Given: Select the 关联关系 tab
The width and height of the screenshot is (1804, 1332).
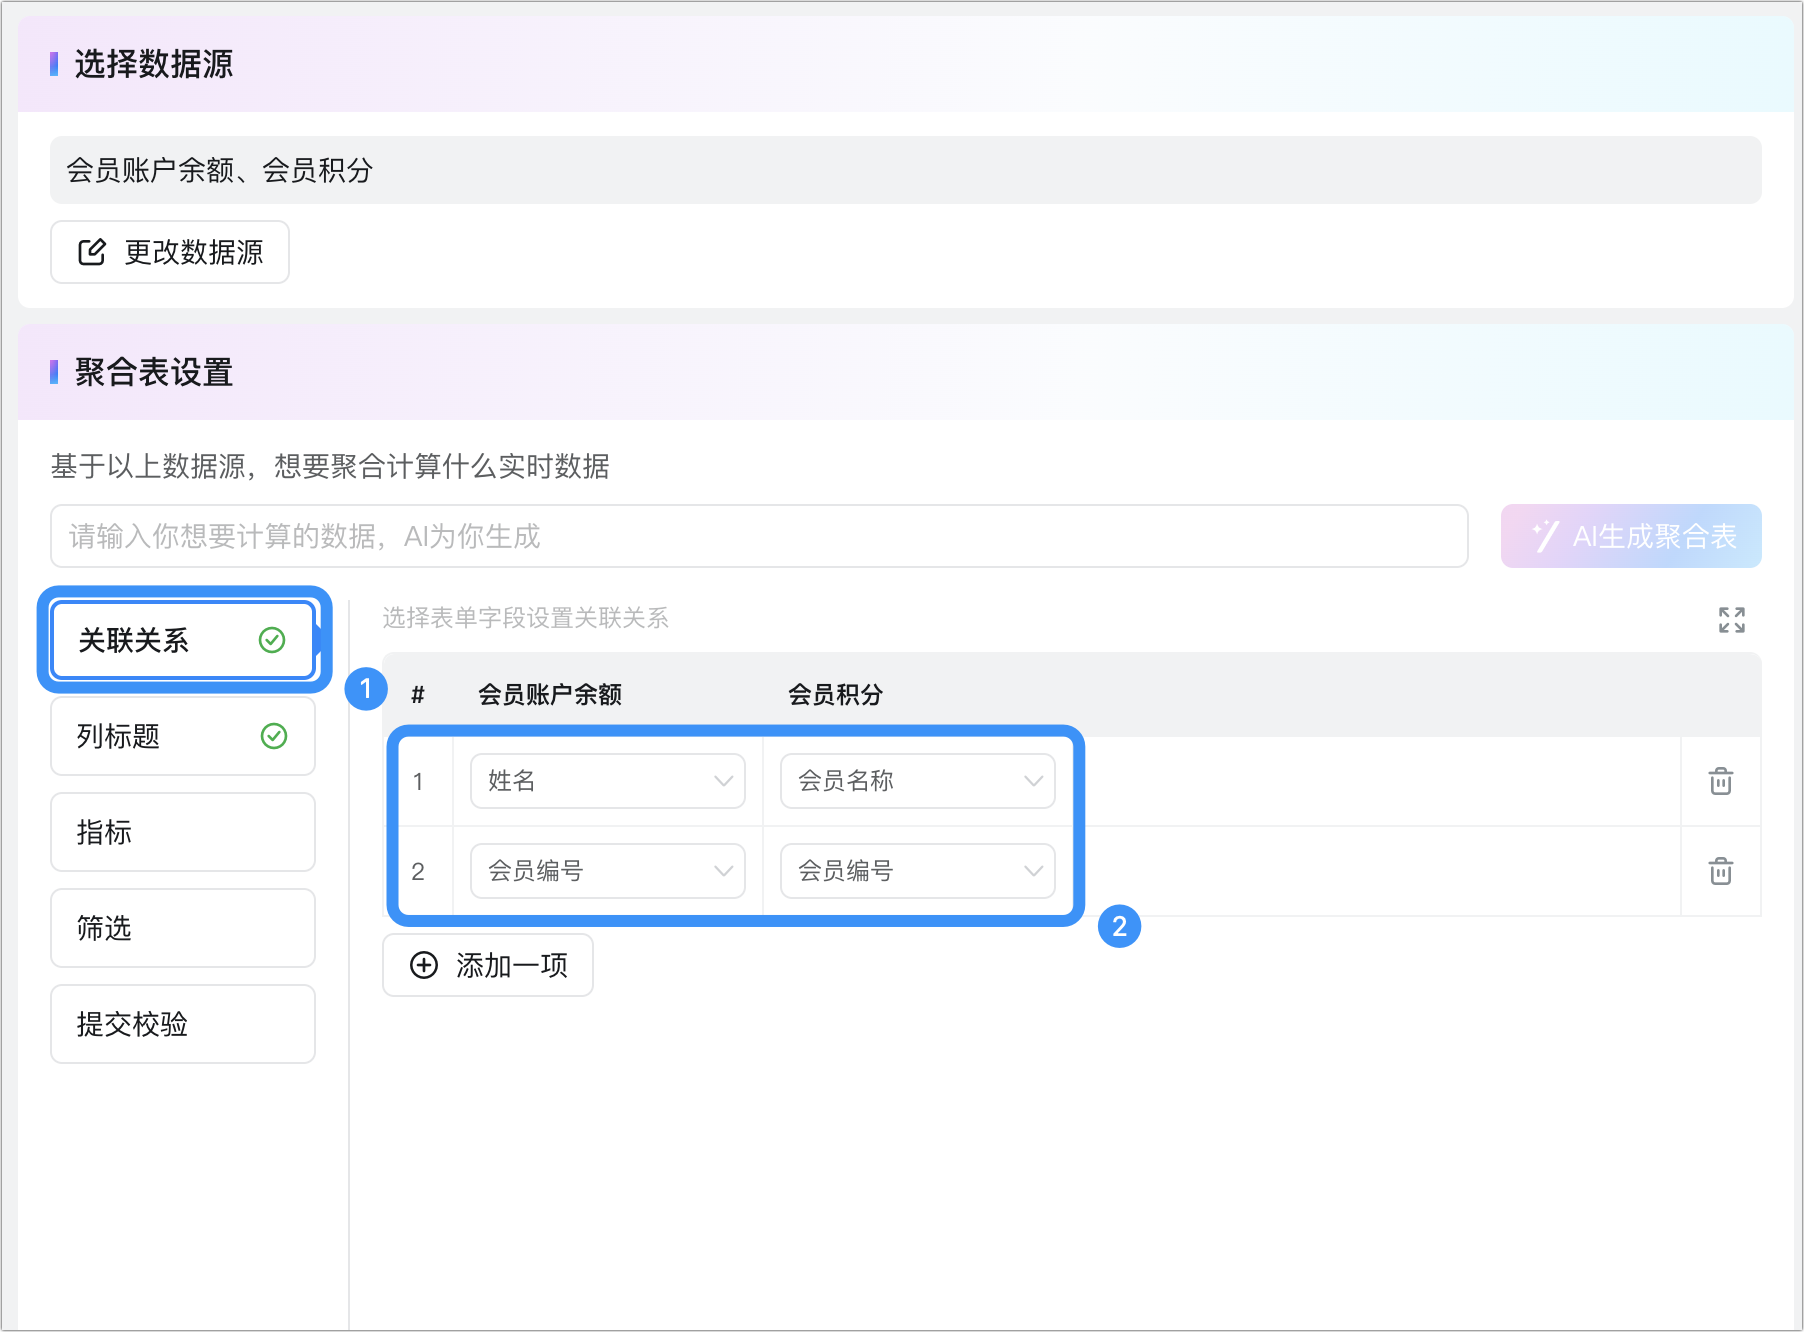Looking at the screenshot, I should [x=183, y=640].
